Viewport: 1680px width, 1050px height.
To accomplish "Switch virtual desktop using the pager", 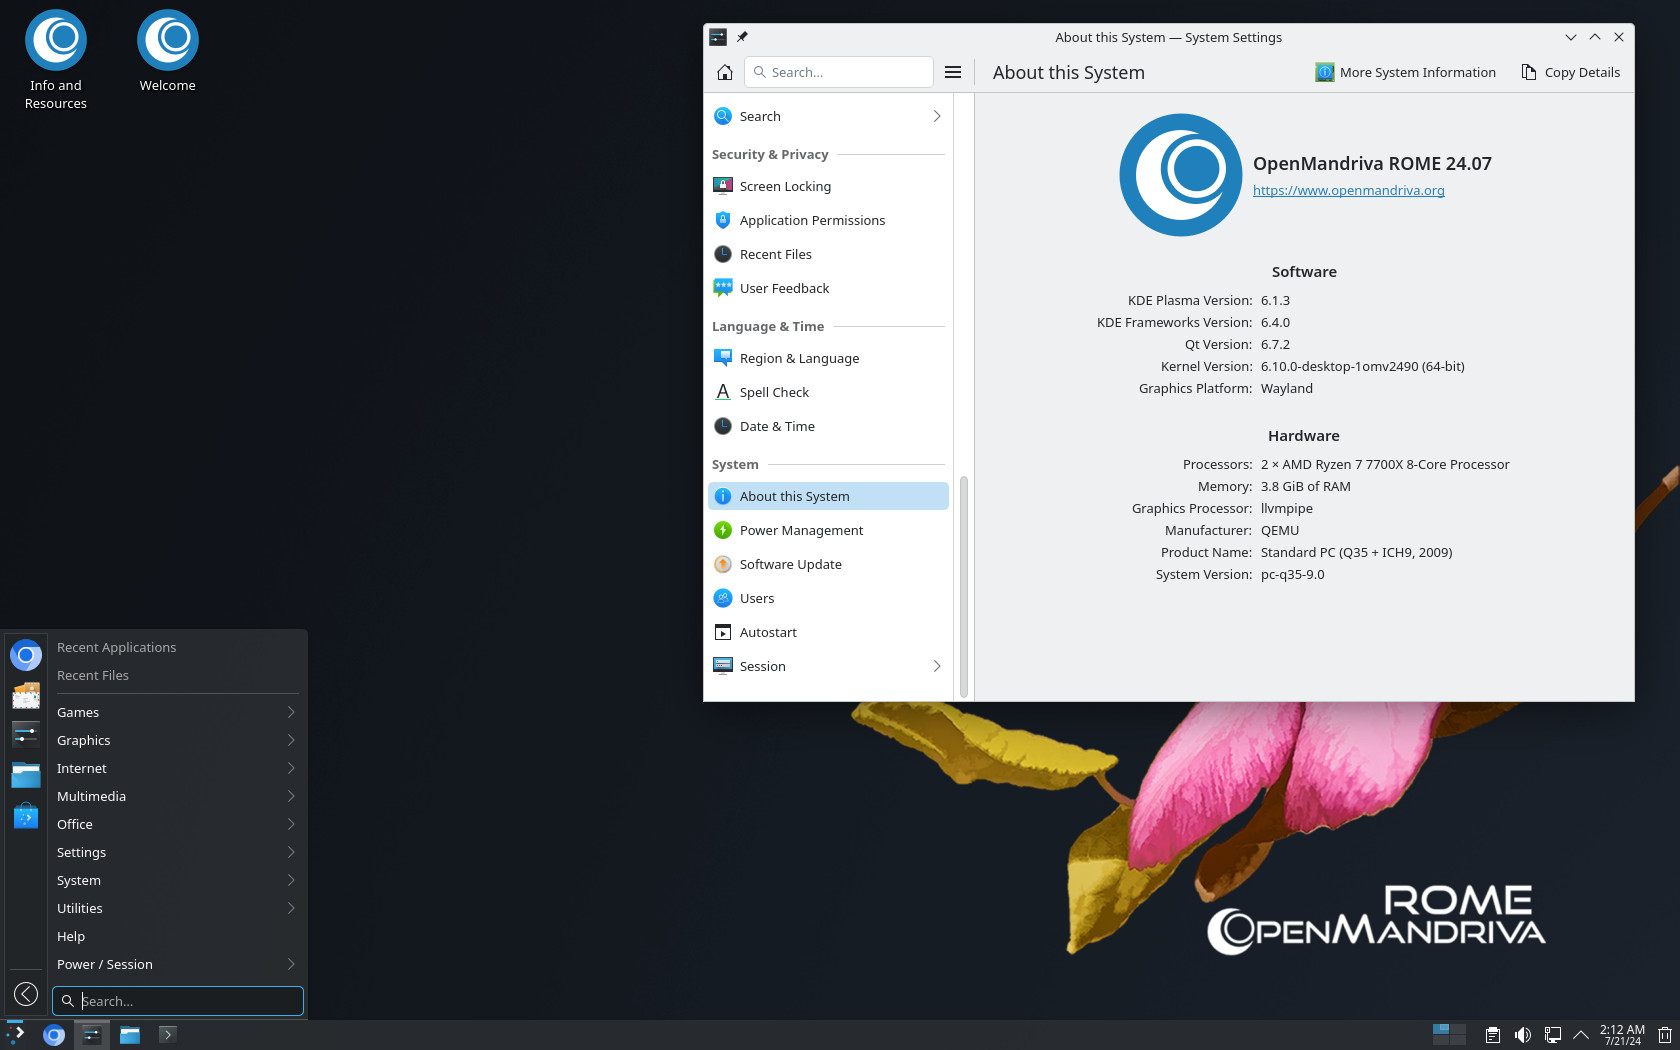I will [x=1449, y=1035].
